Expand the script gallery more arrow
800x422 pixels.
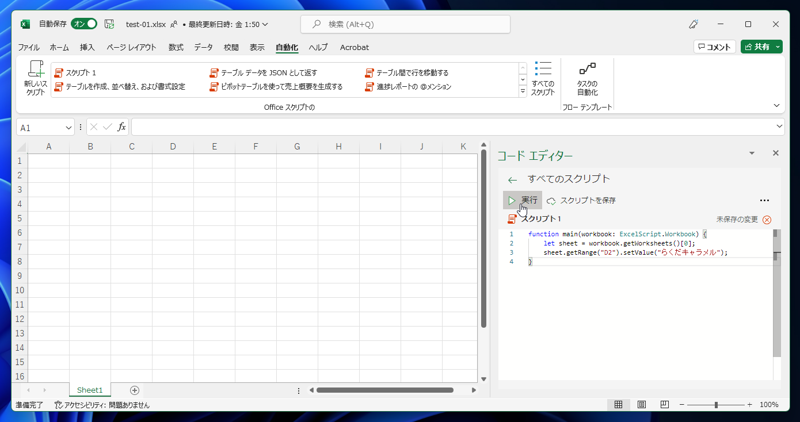click(522, 92)
